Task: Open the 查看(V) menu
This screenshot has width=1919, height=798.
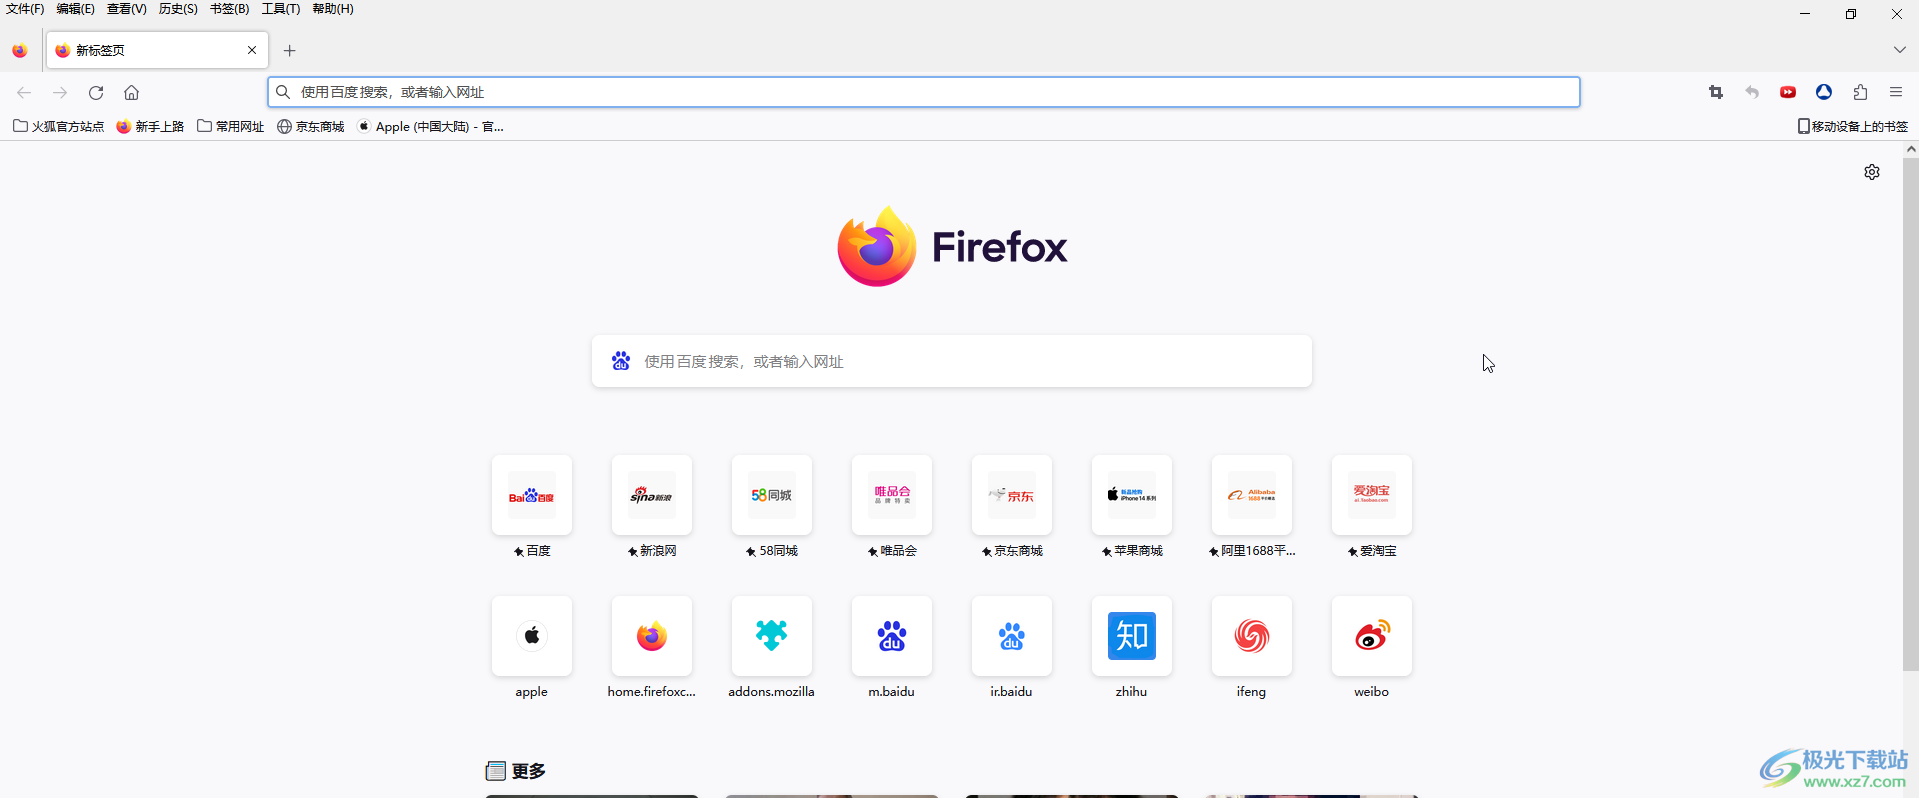Action: coord(127,9)
